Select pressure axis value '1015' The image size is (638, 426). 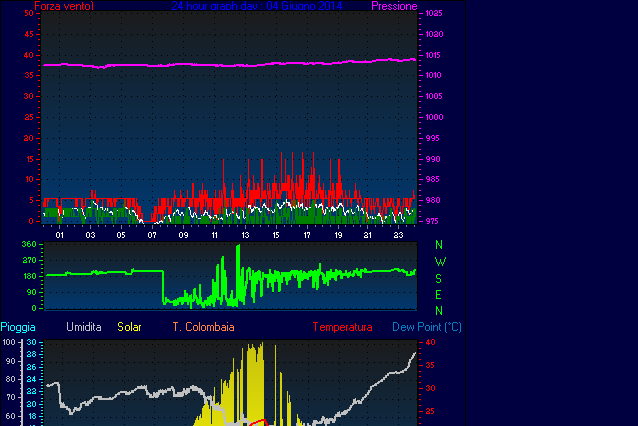click(433, 55)
